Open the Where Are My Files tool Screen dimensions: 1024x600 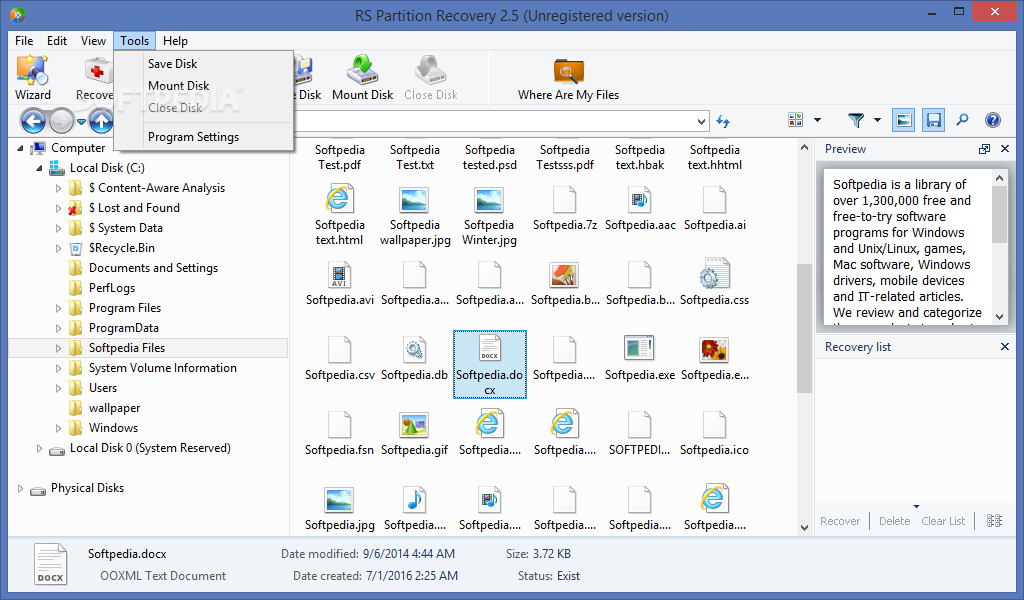(x=568, y=77)
